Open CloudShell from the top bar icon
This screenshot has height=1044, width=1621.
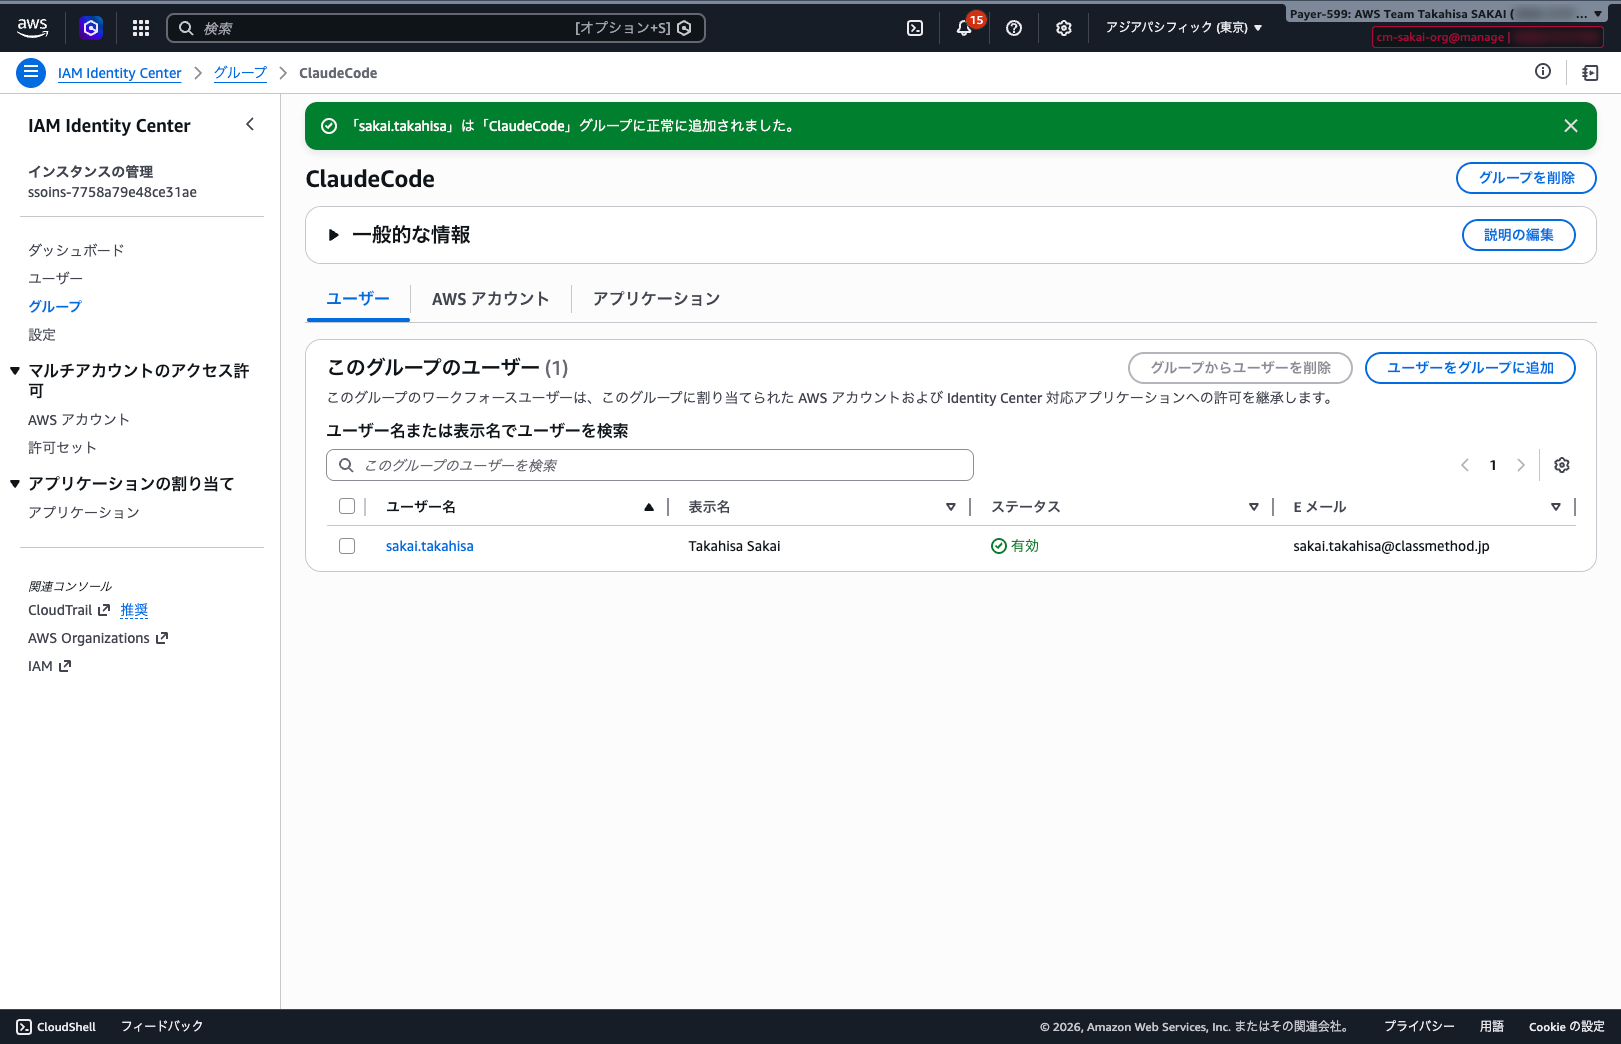(915, 28)
